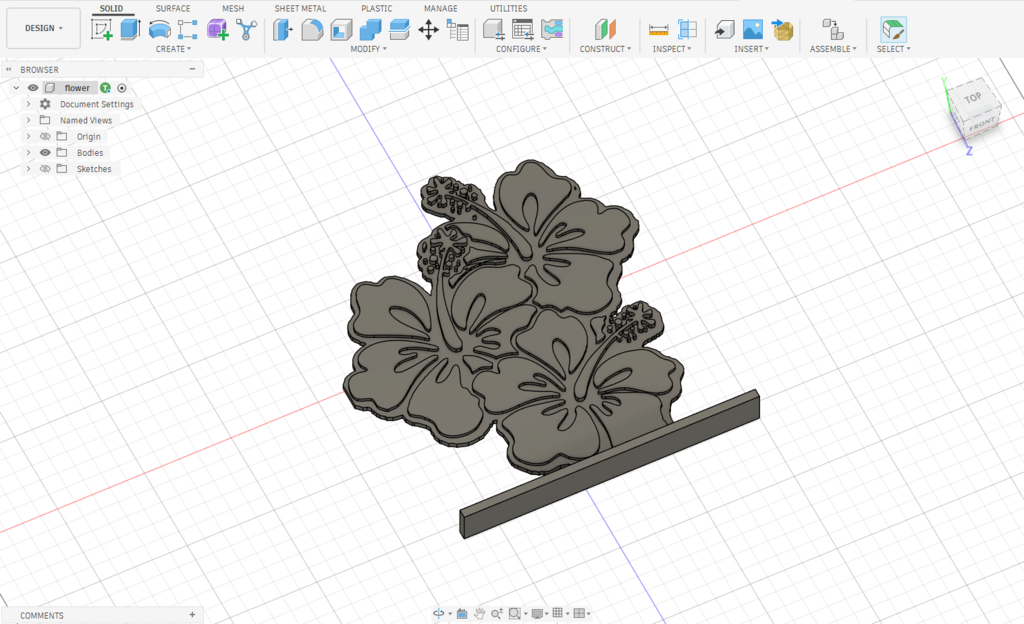
Task: Toggle visibility of the flower component
Action: click(x=33, y=87)
